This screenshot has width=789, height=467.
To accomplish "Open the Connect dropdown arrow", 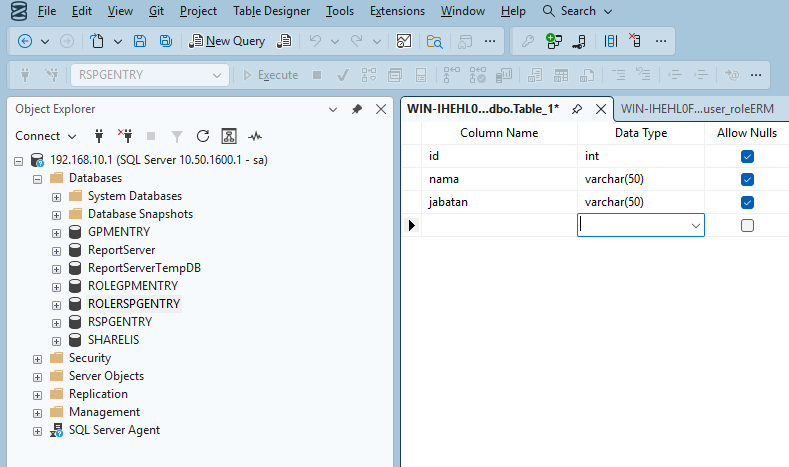I will tap(72, 137).
